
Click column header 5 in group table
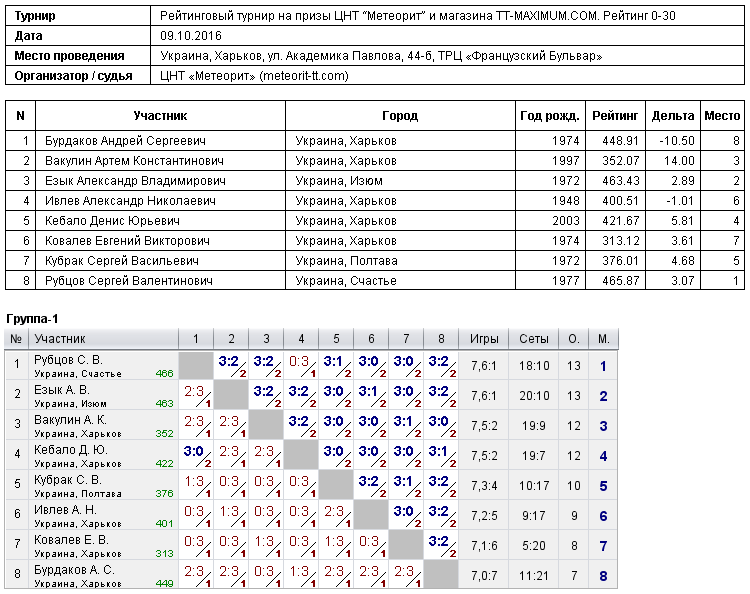click(336, 339)
